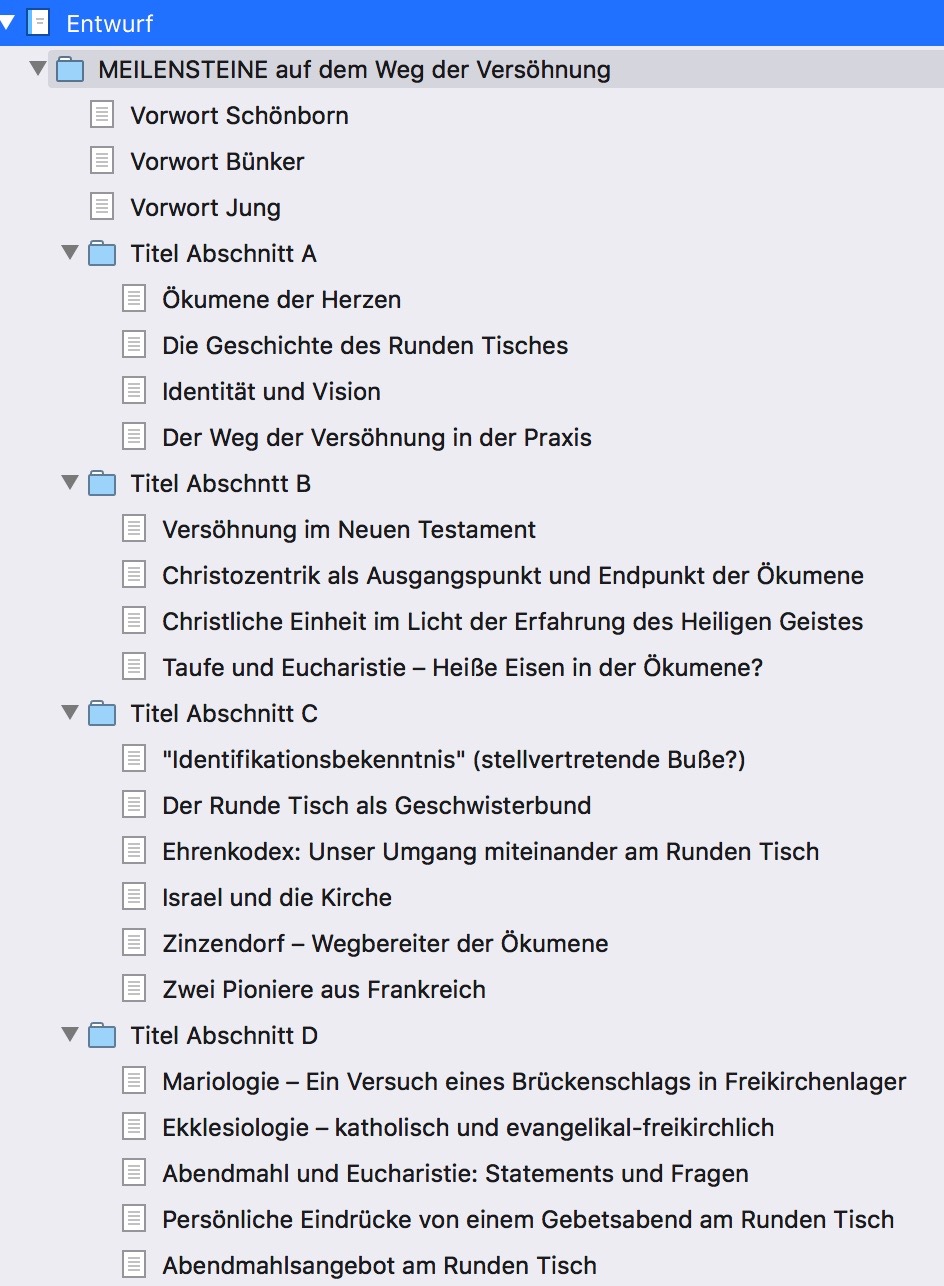Collapse the Titel Abschnitt D section
This screenshot has width=944, height=1286.
(x=70, y=1035)
